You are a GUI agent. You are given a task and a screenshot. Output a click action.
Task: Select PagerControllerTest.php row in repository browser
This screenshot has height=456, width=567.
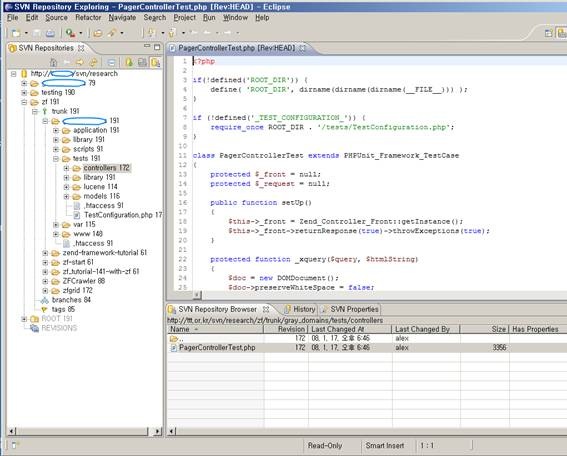click(366, 348)
